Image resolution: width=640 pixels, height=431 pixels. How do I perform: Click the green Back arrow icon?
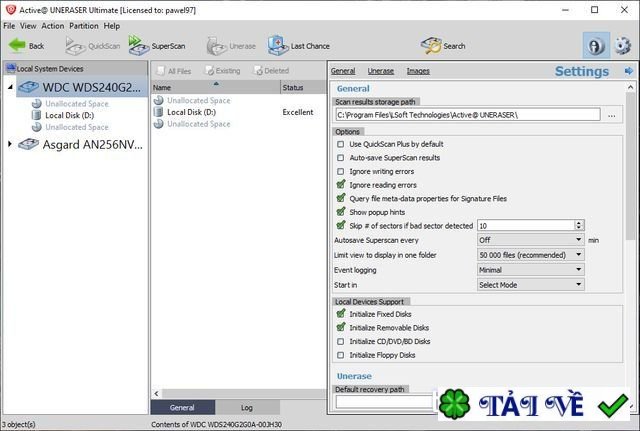[x=17, y=45]
